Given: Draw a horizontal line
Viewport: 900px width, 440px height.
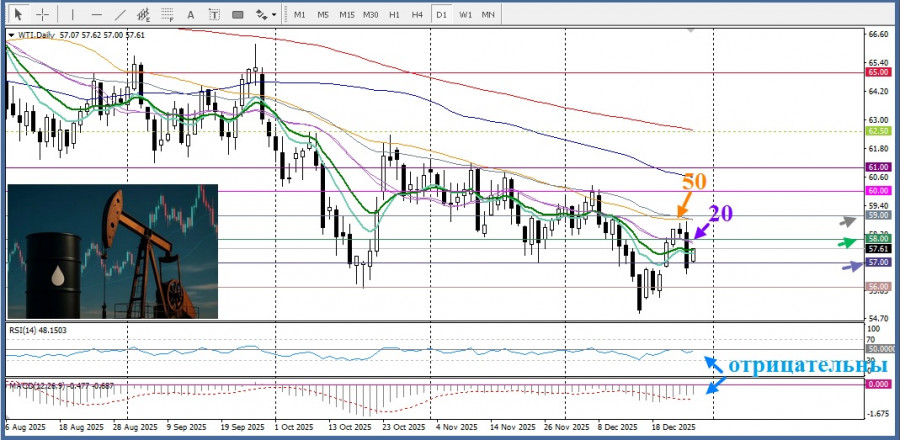Looking at the screenshot, I should [x=97, y=15].
